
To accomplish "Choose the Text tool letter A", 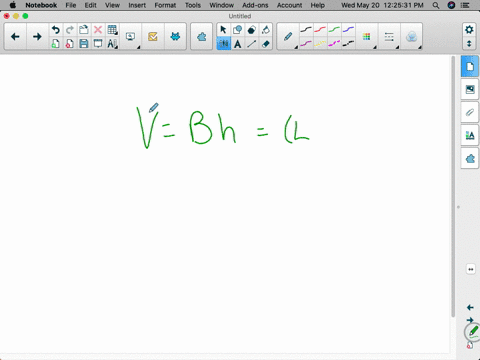I will (237, 44).
